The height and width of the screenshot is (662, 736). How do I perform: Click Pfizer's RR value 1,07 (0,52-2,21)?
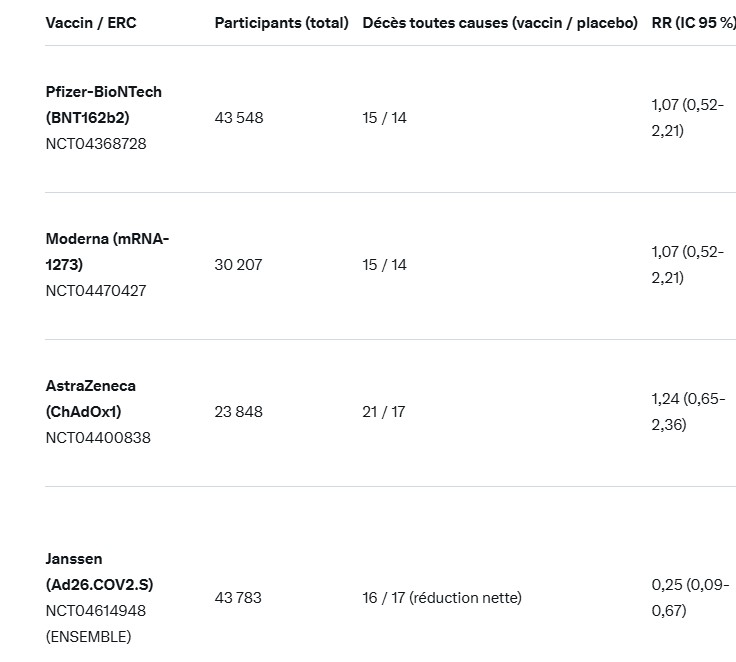[687, 117]
